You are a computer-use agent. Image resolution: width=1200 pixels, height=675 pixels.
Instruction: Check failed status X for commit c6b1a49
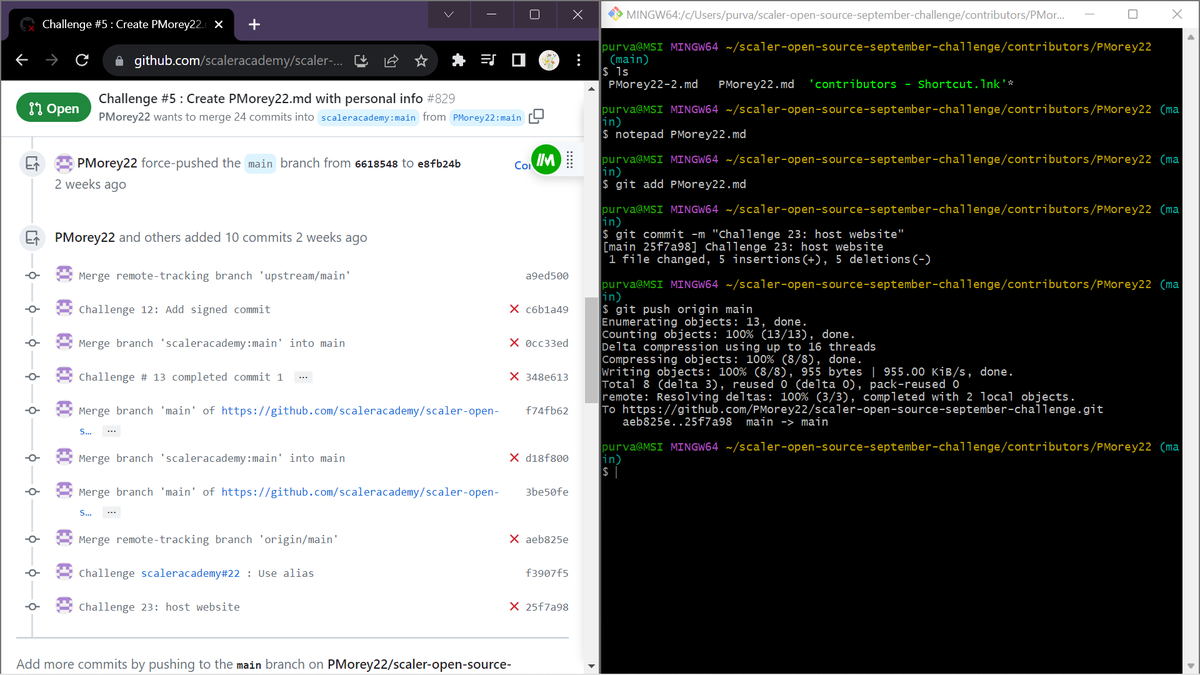click(514, 309)
